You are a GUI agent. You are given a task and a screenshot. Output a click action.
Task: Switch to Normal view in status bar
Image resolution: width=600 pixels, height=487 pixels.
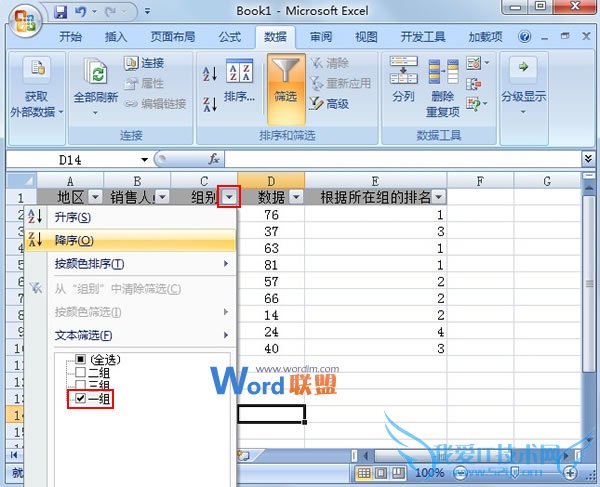click(x=363, y=473)
